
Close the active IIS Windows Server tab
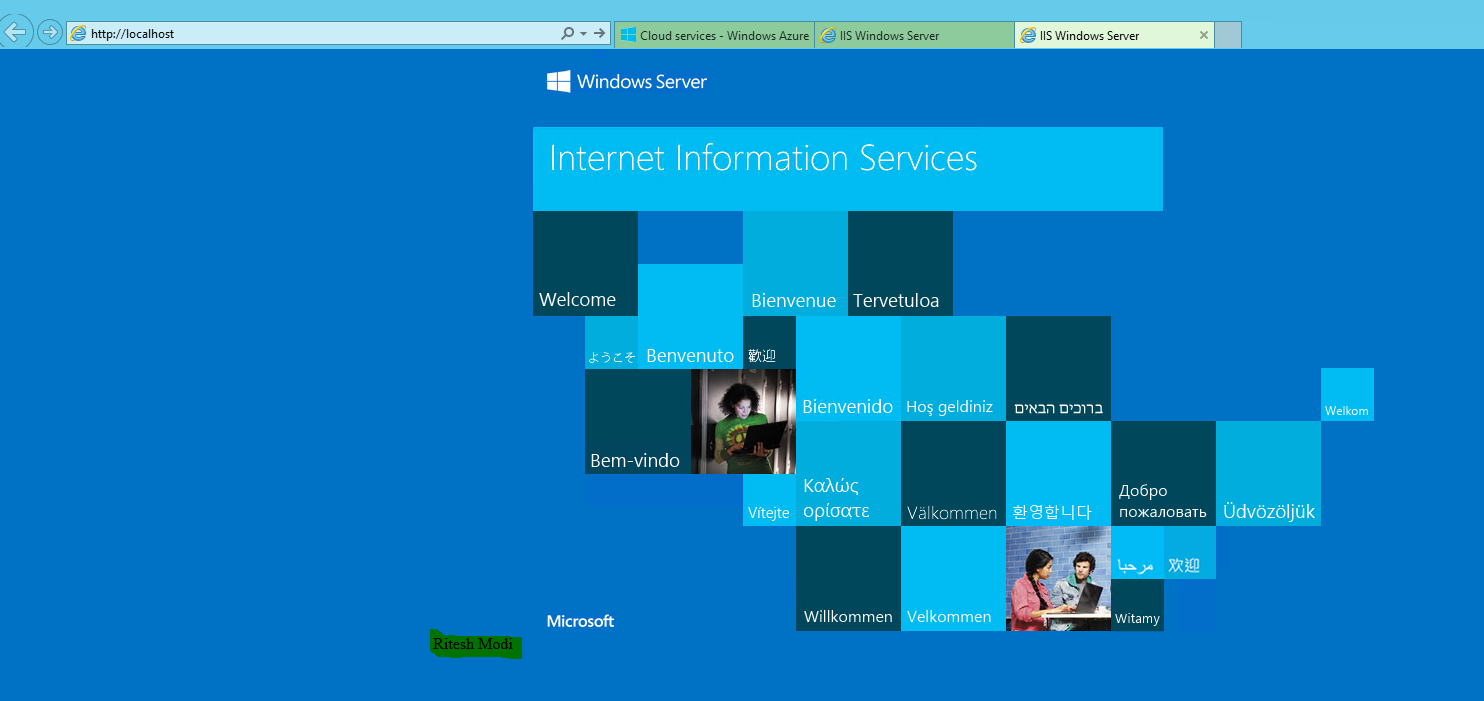click(x=1204, y=35)
